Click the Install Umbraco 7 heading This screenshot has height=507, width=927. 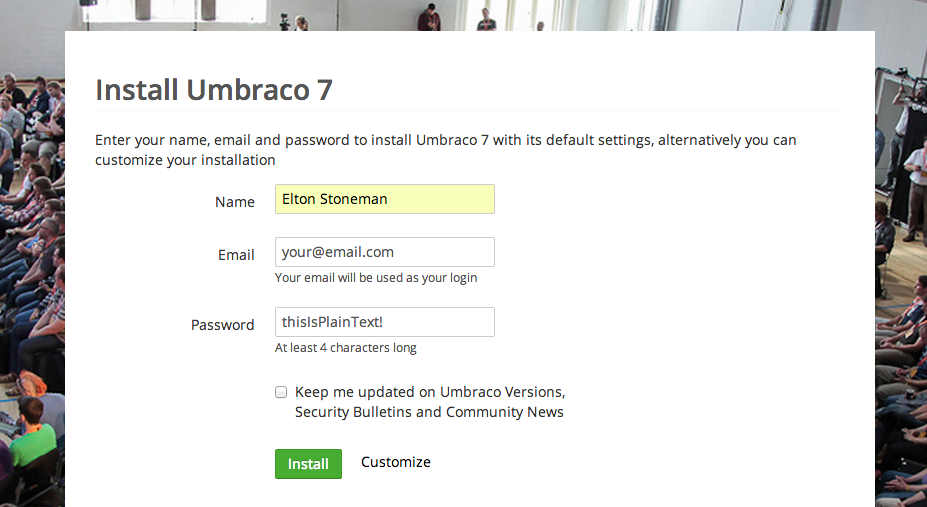(213, 90)
